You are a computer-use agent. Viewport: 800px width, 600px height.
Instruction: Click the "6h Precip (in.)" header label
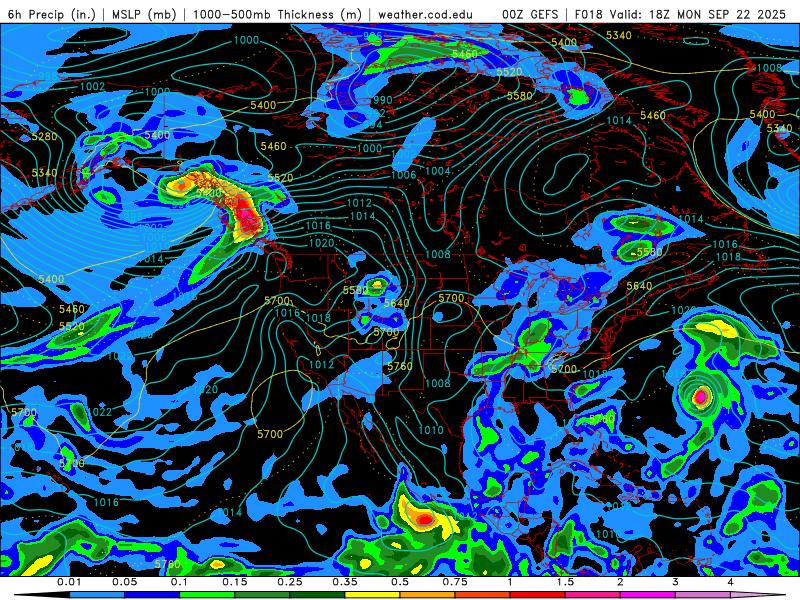[x=52, y=14]
